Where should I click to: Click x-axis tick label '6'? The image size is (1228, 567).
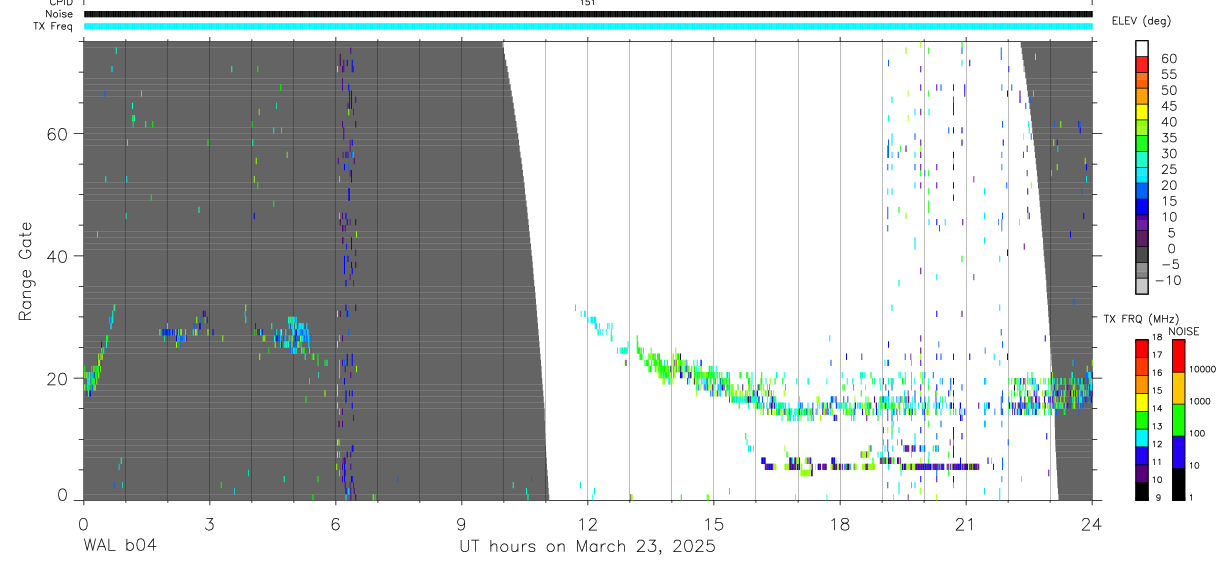pyautogui.click(x=335, y=523)
